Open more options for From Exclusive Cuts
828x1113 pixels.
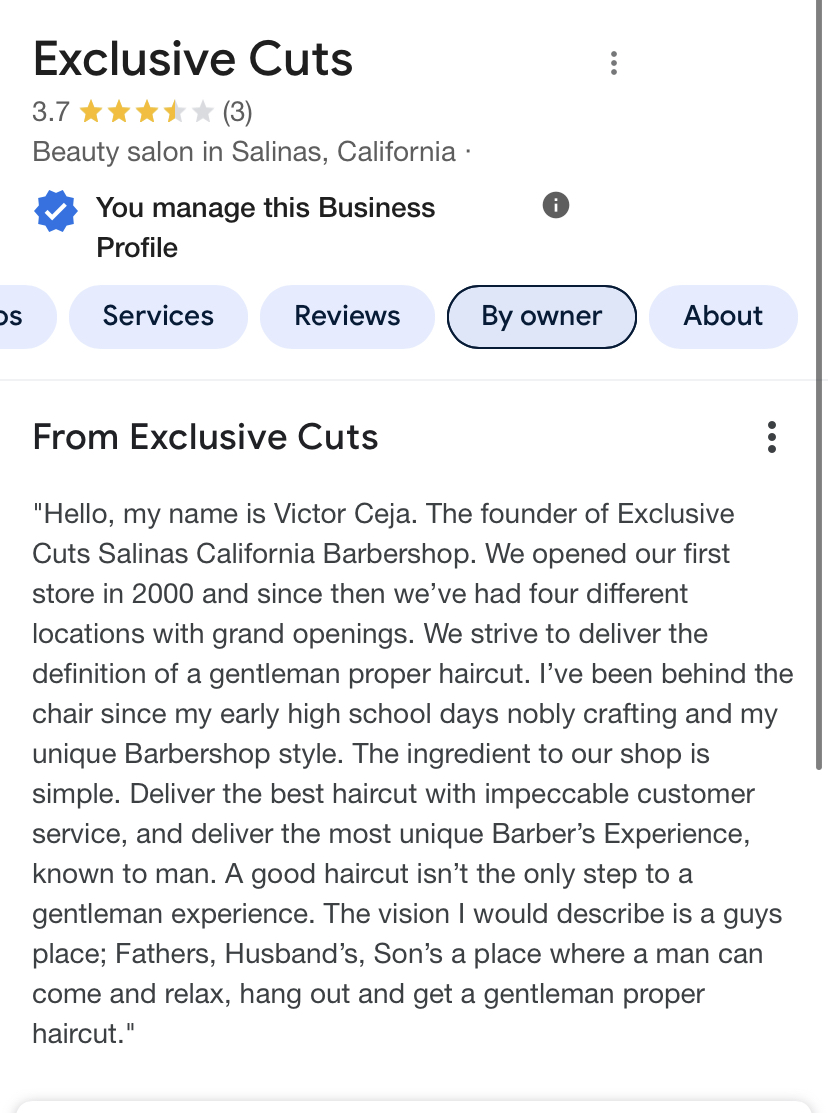(x=771, y=437)
